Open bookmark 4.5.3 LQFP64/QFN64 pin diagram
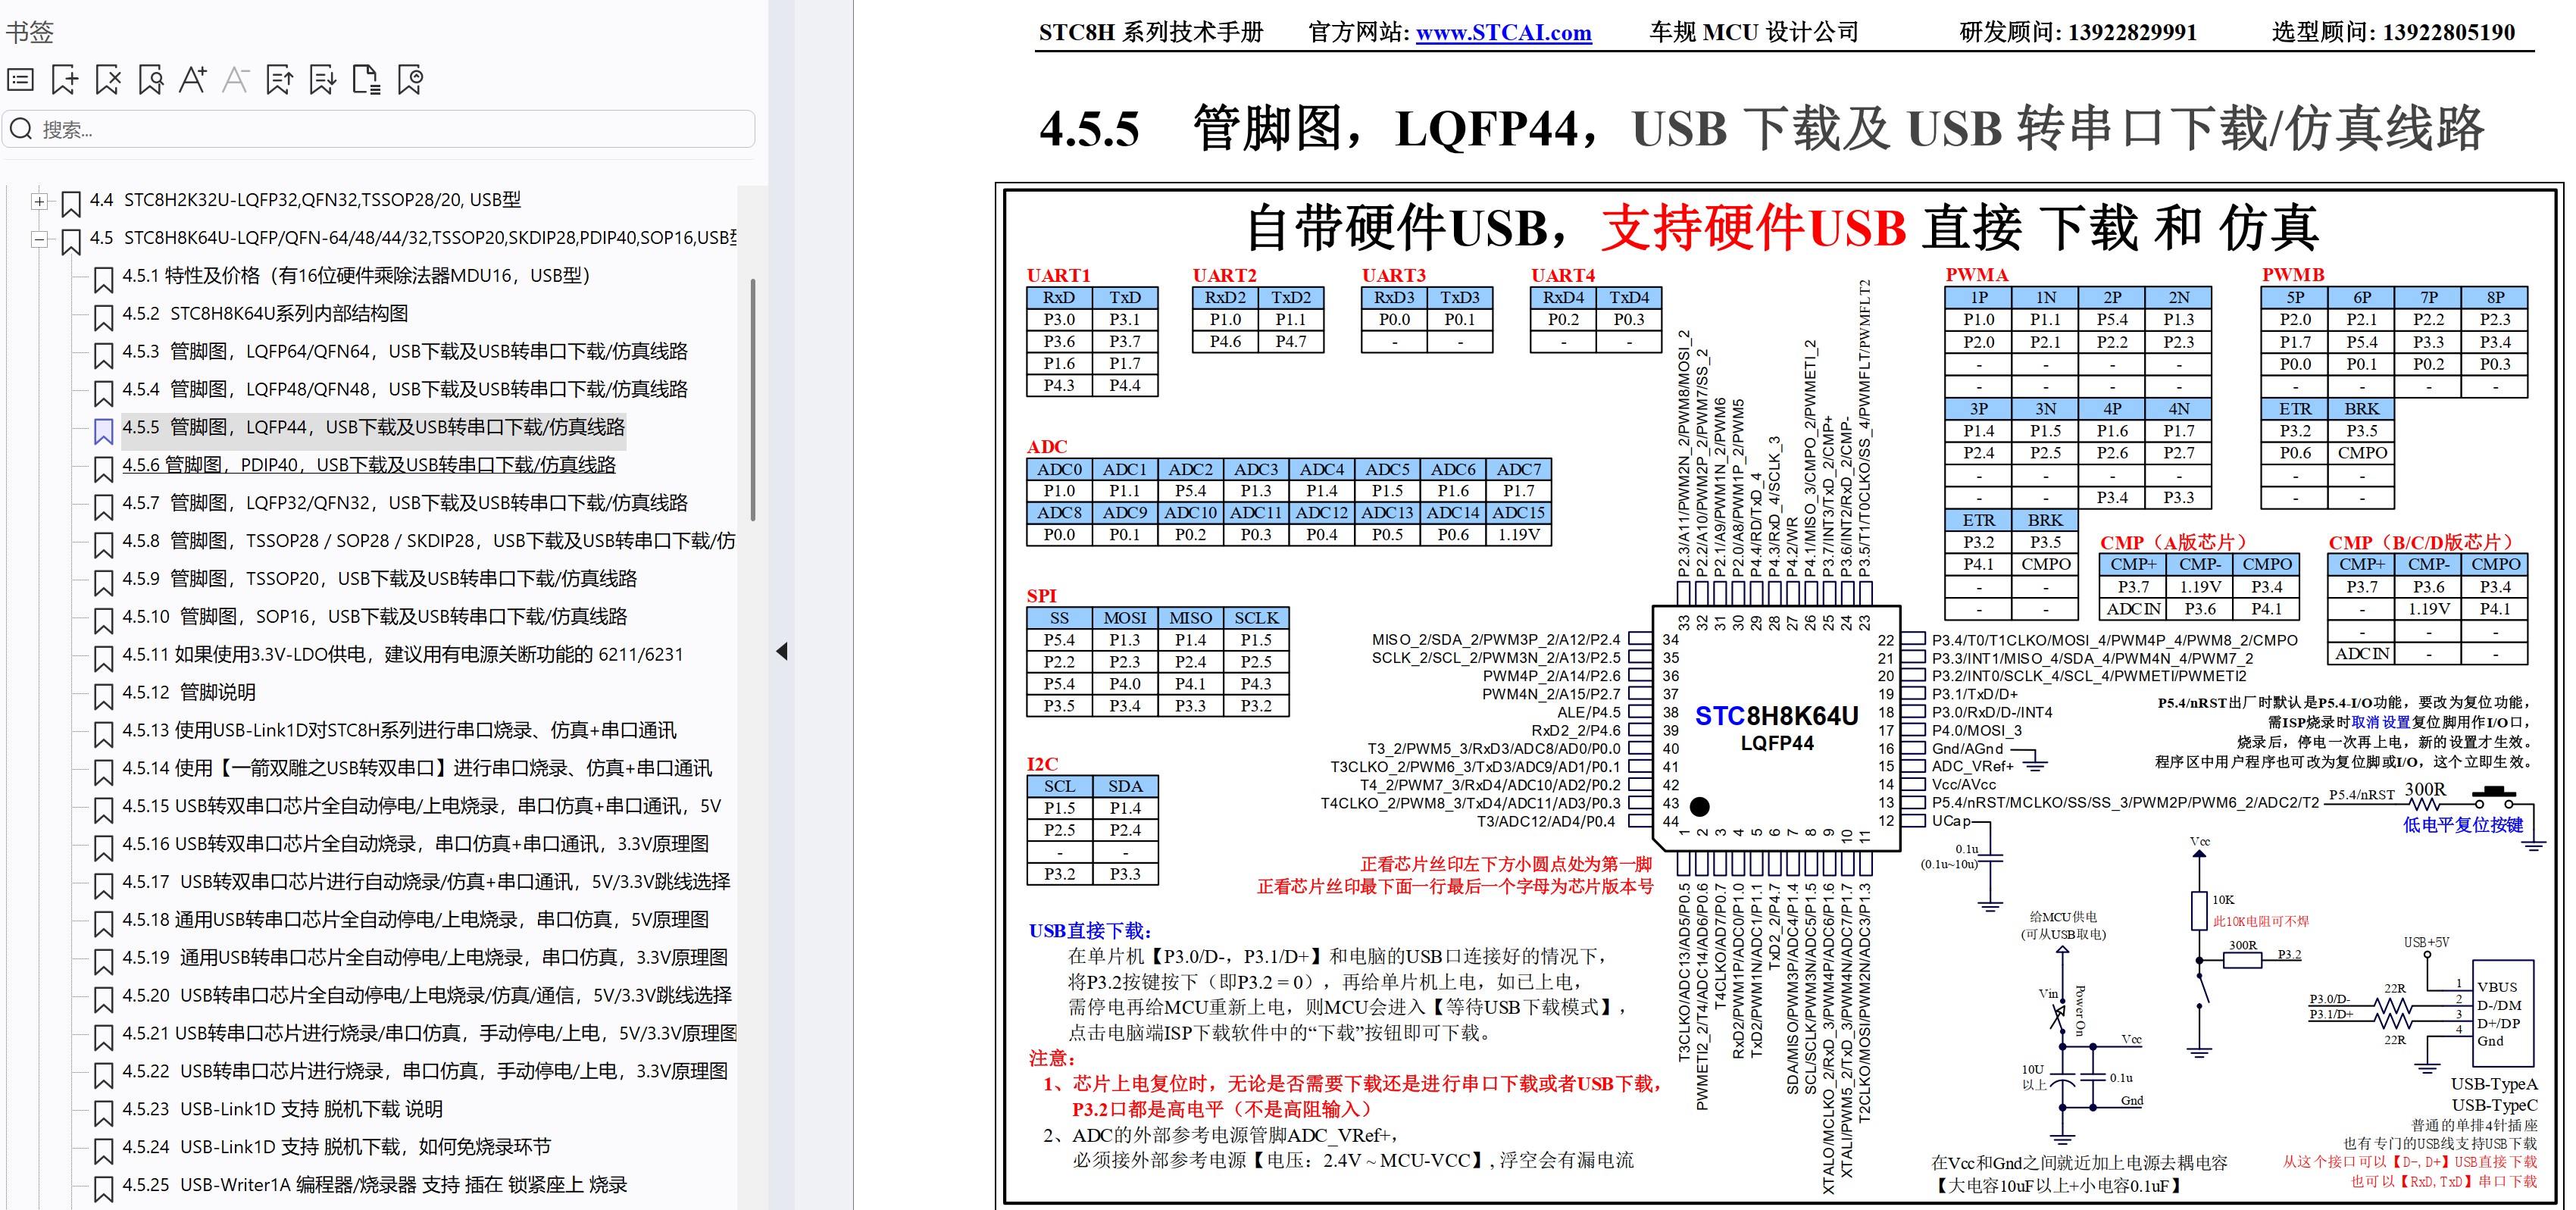 (x=405, y=351)
